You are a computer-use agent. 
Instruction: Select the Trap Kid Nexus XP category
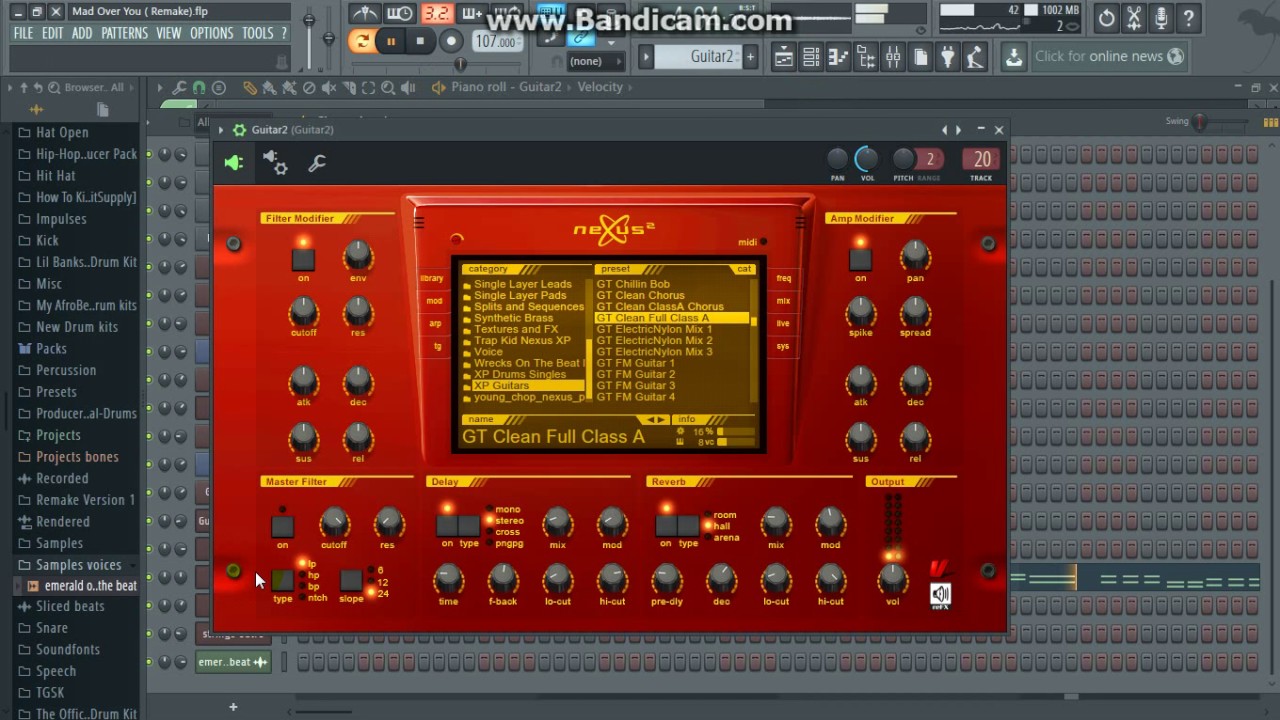click(522, 341)
